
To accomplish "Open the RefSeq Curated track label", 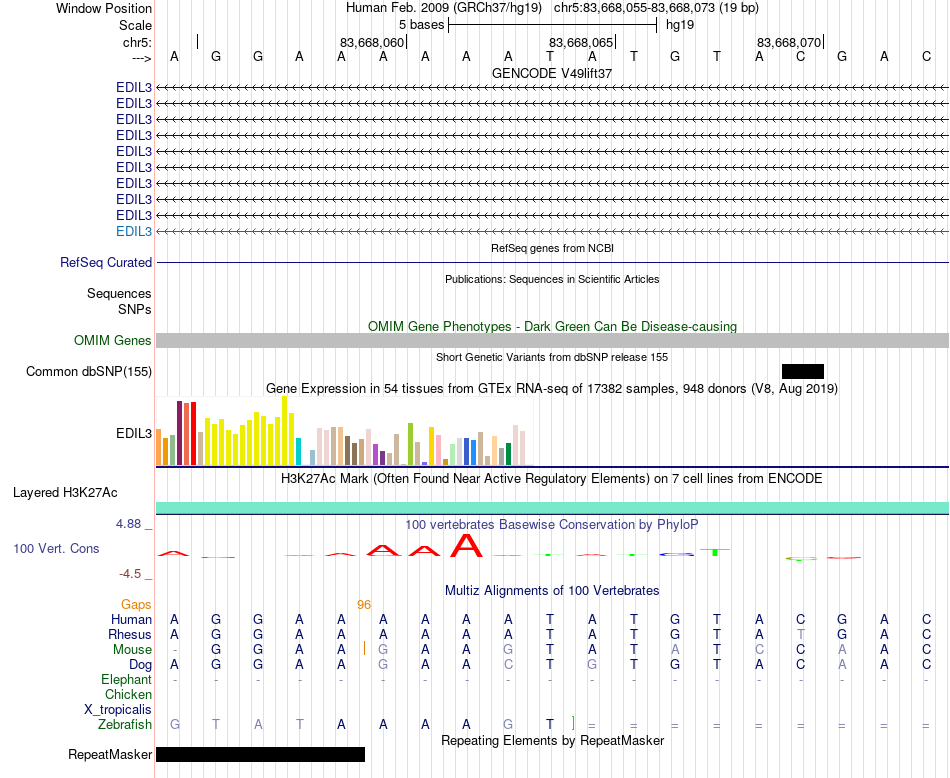I will pyautogui.click(x=106, y=262).
